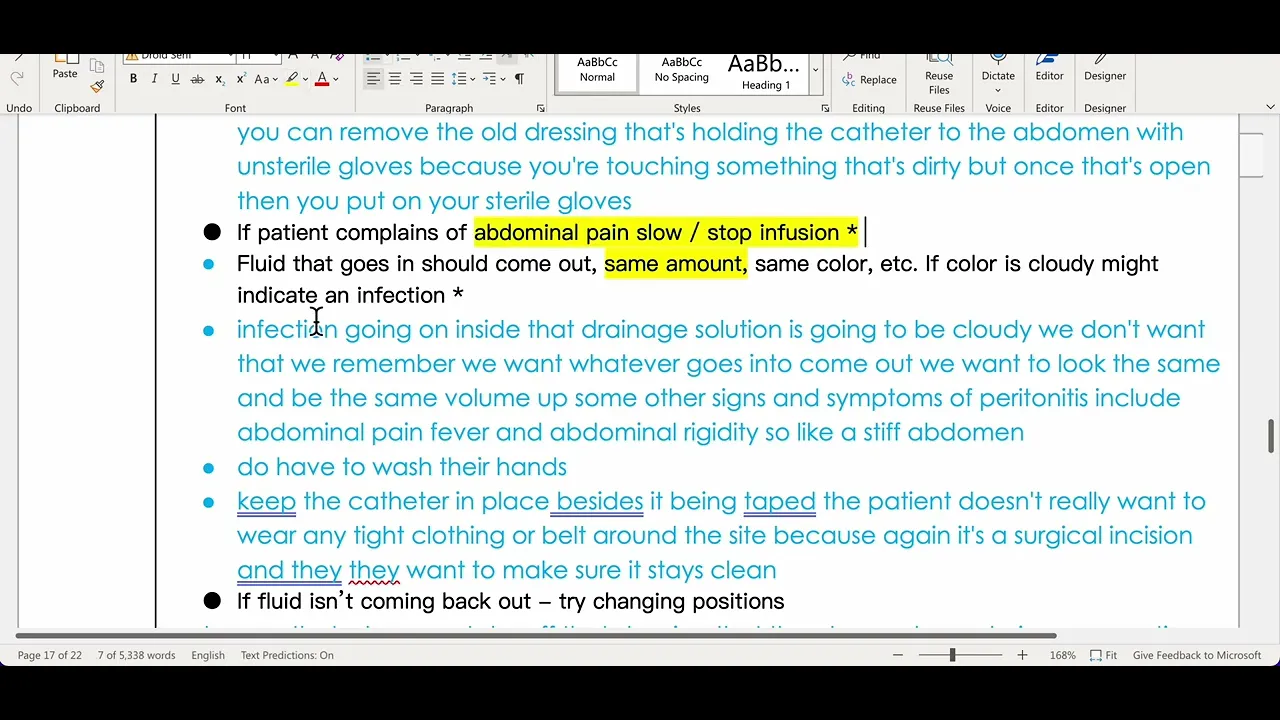Click the underlined word "keep"
The height and width of the screenshot is (720, 1280).
click(266, 501)
